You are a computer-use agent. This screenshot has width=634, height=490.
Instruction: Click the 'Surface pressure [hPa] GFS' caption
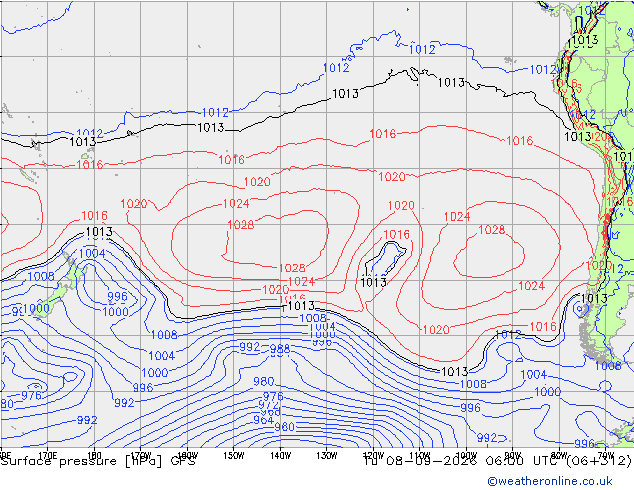tap(98, 461)
